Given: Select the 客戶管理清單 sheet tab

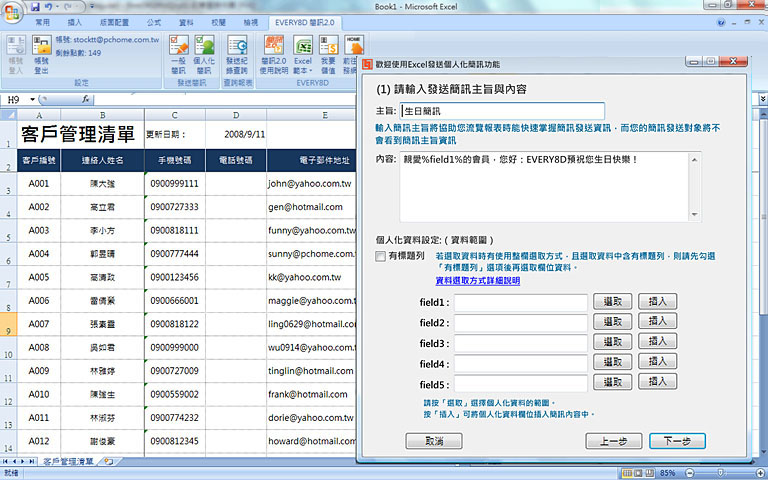Looking at the screenshot, I should (x=68, y=461).
